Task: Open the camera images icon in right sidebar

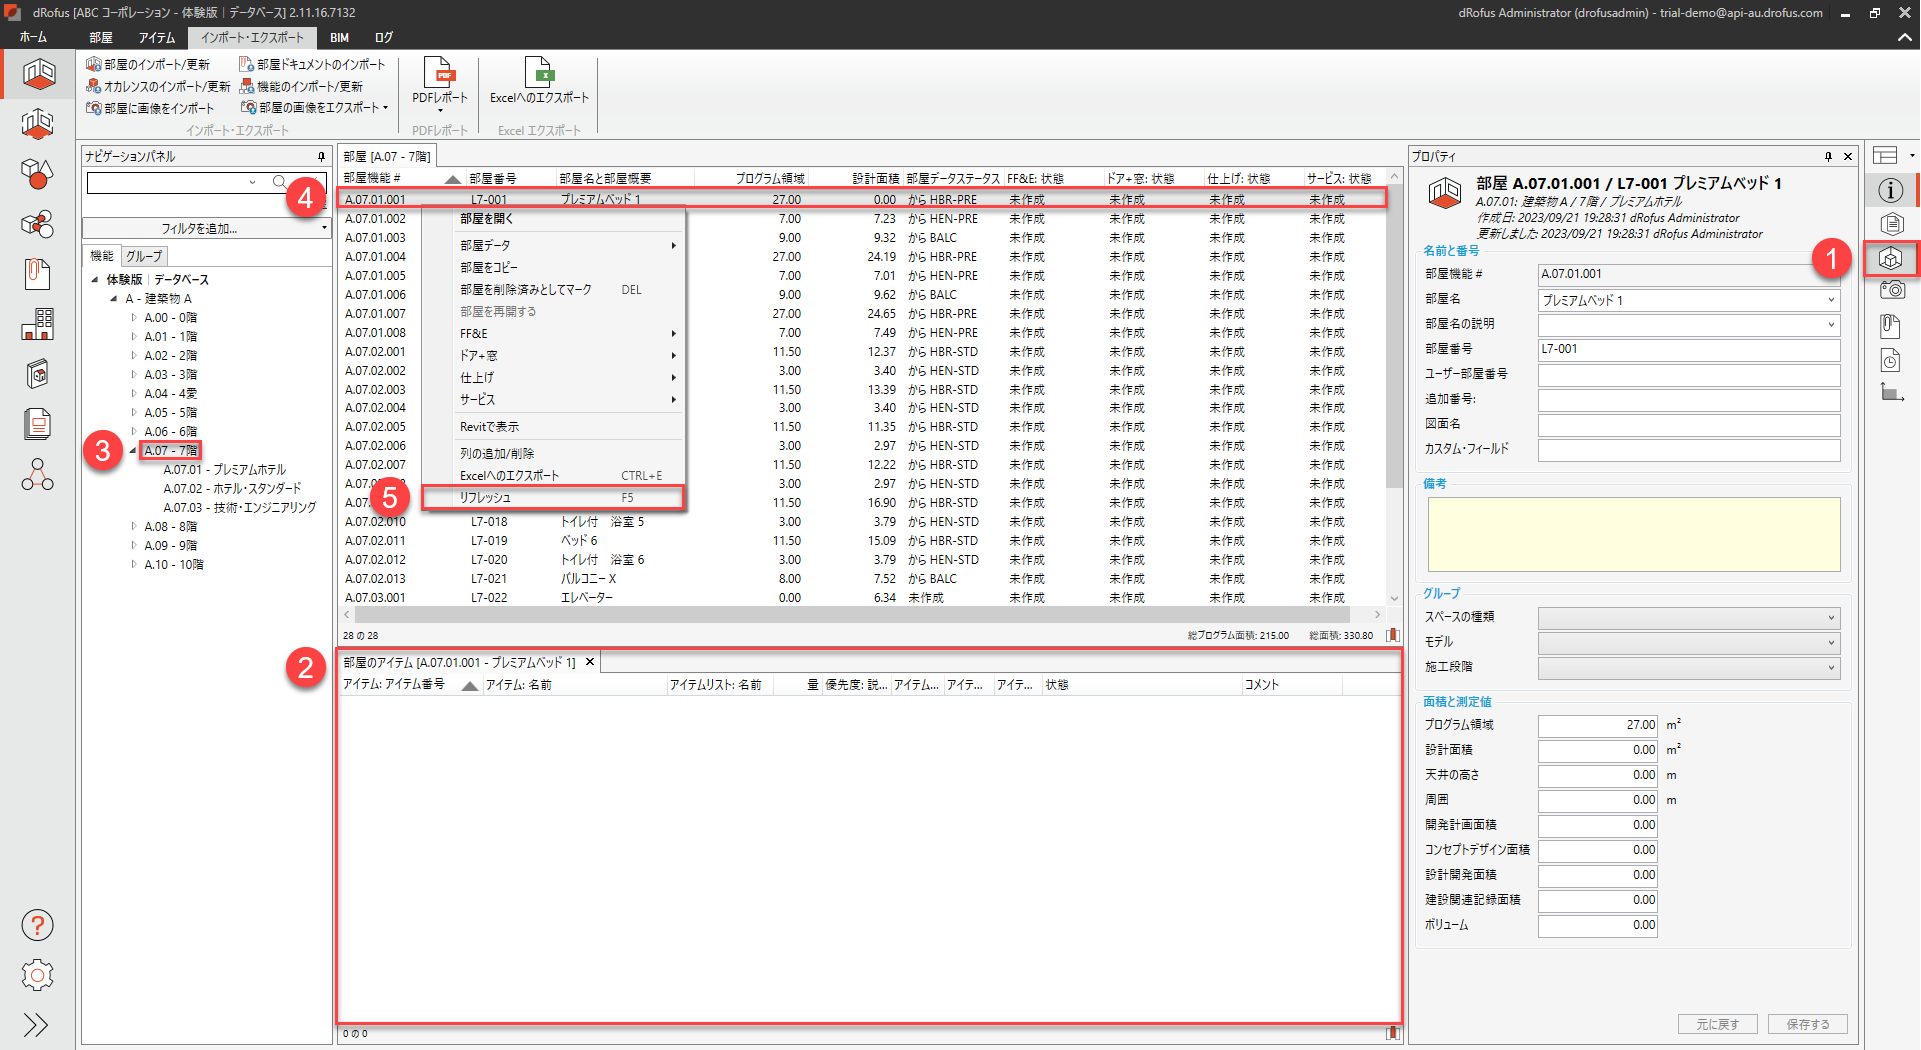Action: tap(1890, 291)
